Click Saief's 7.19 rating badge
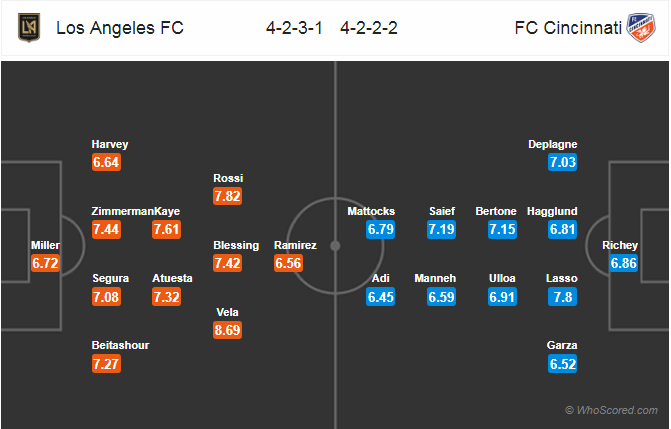This screenshot has height=429, width=671. click(x=441, y=229)
